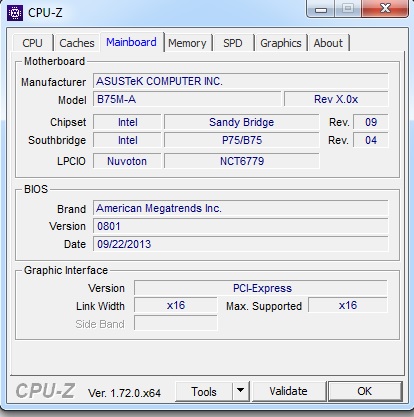The width and height of the screenshot is (414, 417).
Task: Click the LPCIO NCT6779 field
Action: tap(242, 161)
